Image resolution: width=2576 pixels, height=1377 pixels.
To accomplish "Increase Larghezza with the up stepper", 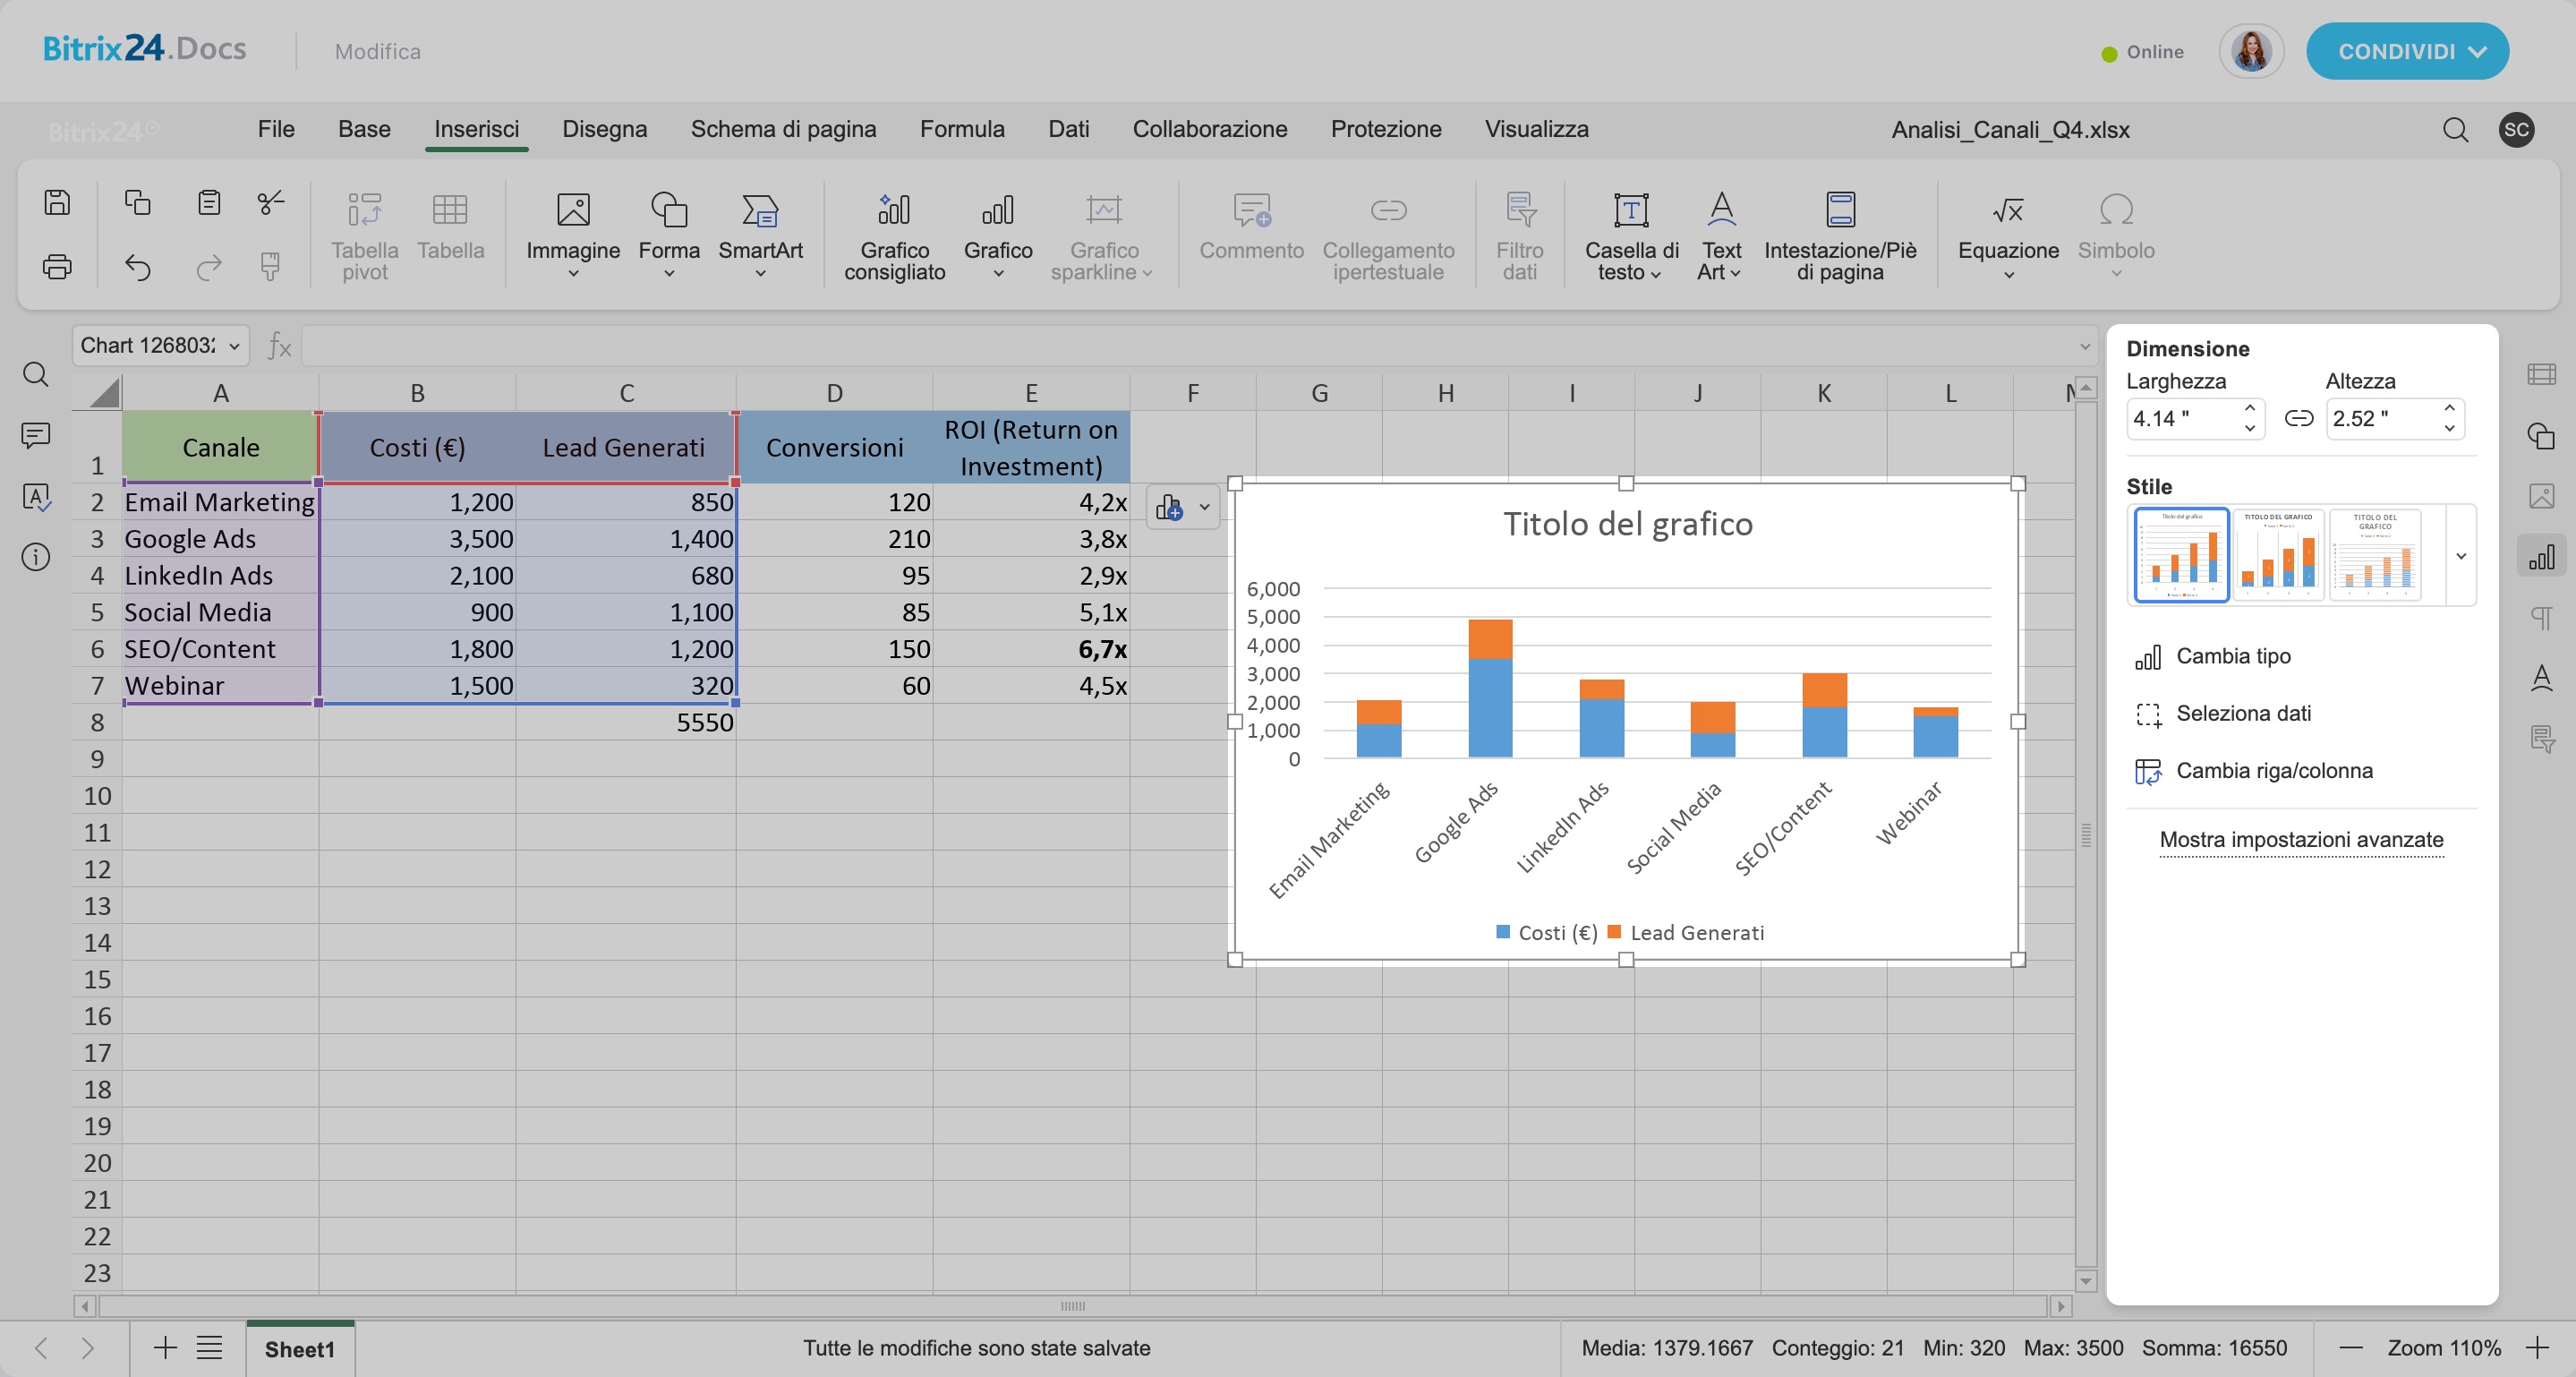I will 2250,408.
